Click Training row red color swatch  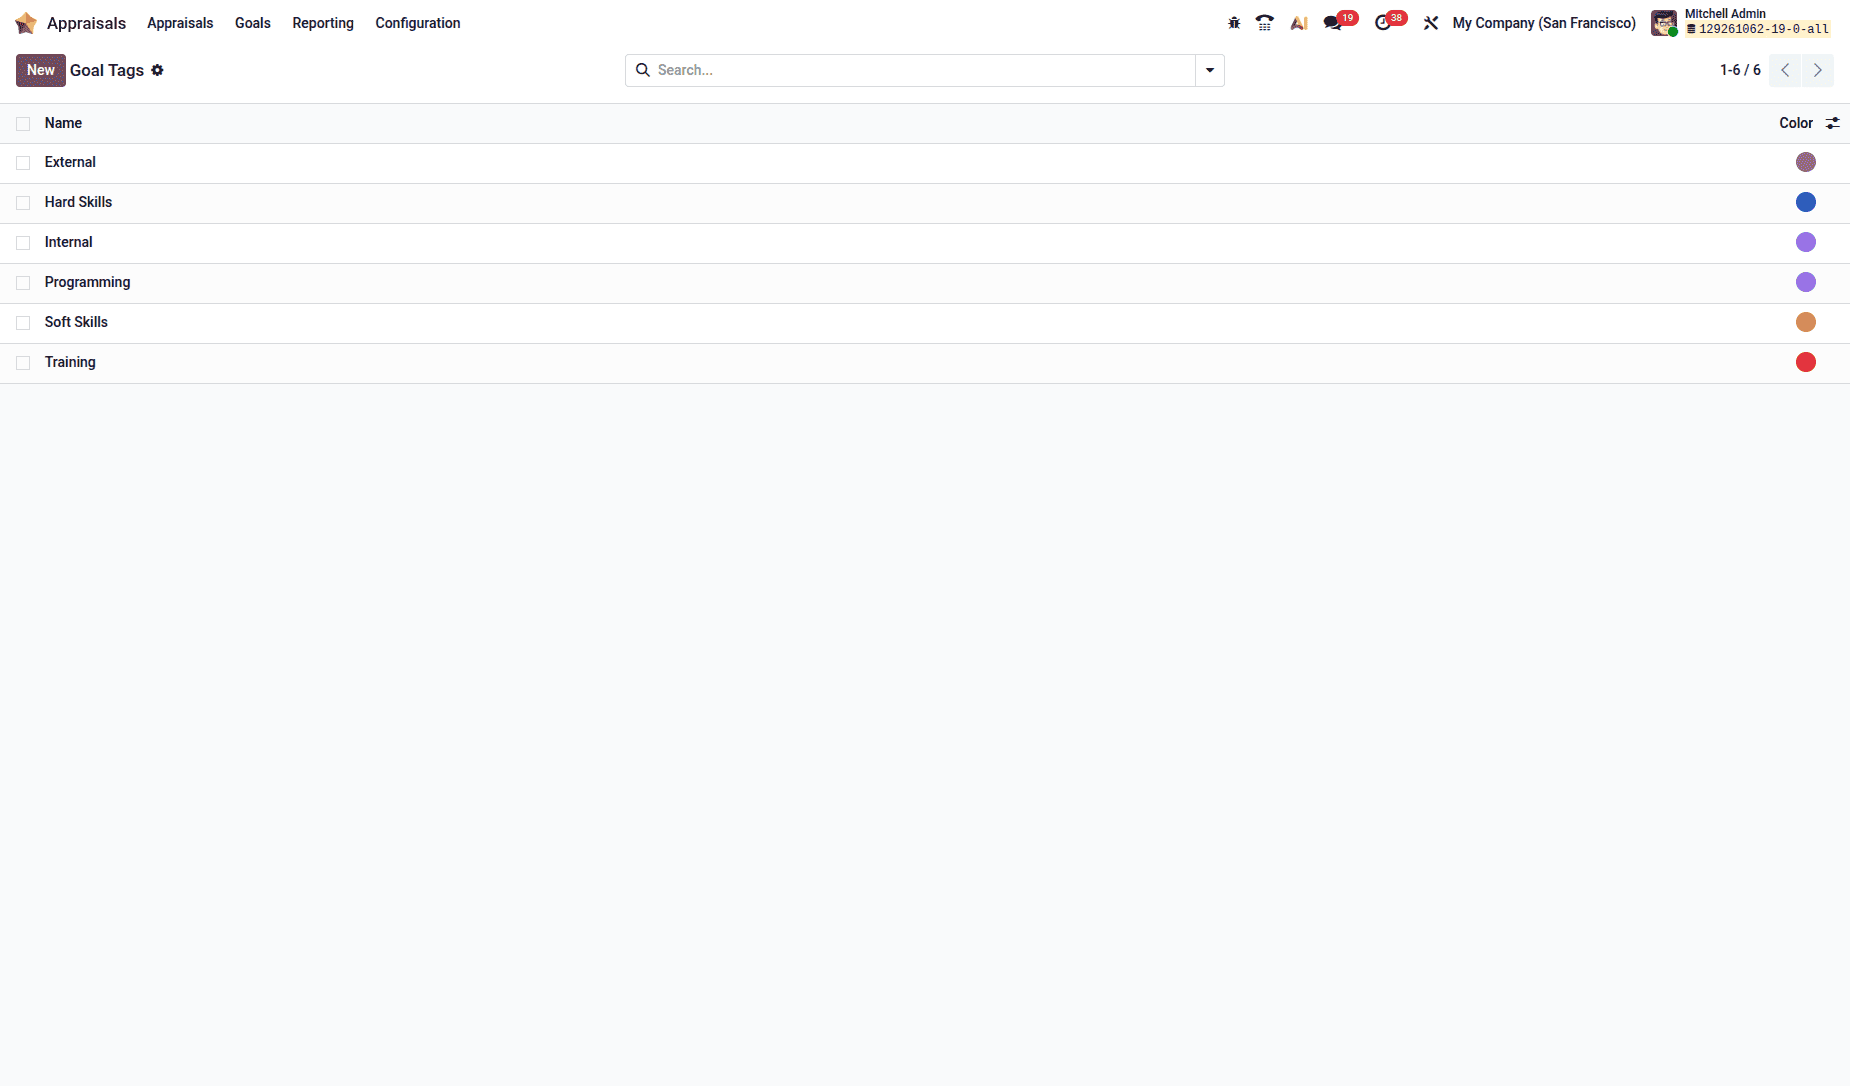click(x=1806, y=362)
